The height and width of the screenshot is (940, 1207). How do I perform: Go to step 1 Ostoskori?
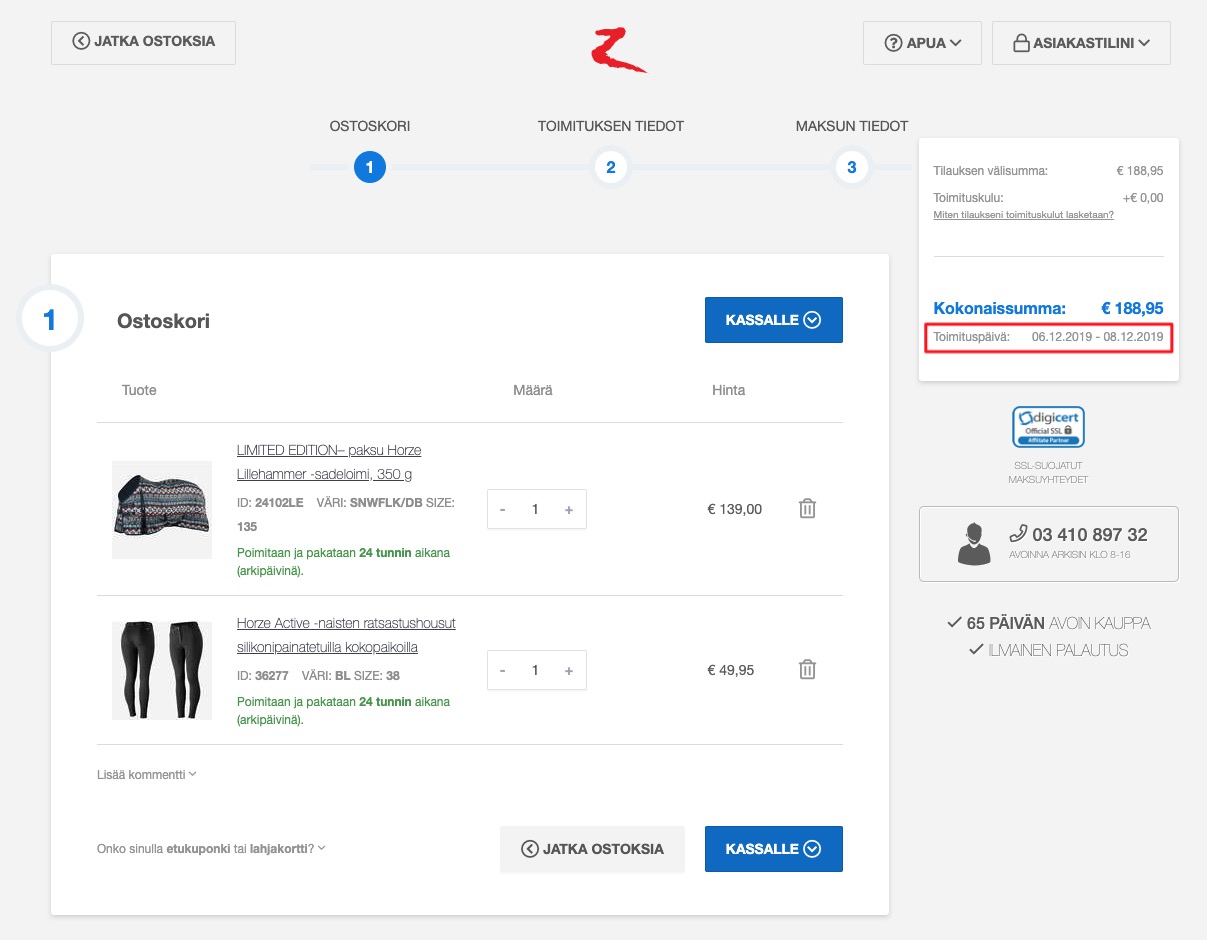pyautogui.click(x=370, y=167)
